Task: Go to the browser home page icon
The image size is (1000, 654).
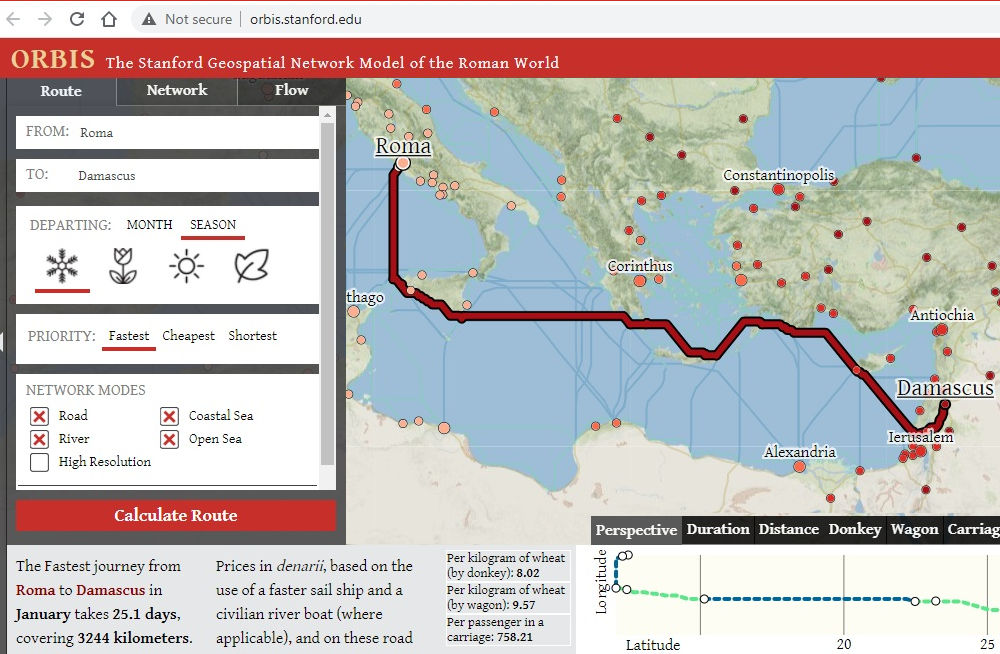Action: (x=109, y=19)
